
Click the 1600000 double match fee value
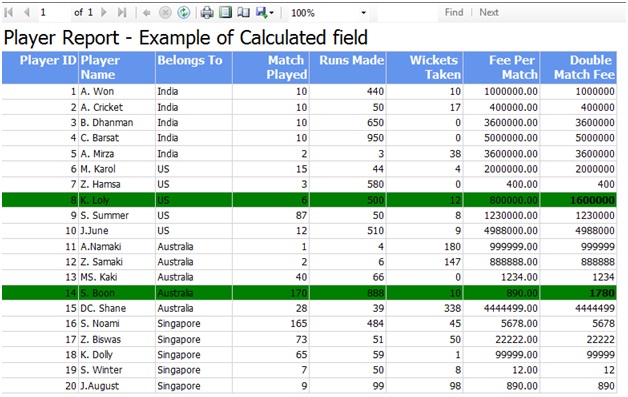[592, 200]
